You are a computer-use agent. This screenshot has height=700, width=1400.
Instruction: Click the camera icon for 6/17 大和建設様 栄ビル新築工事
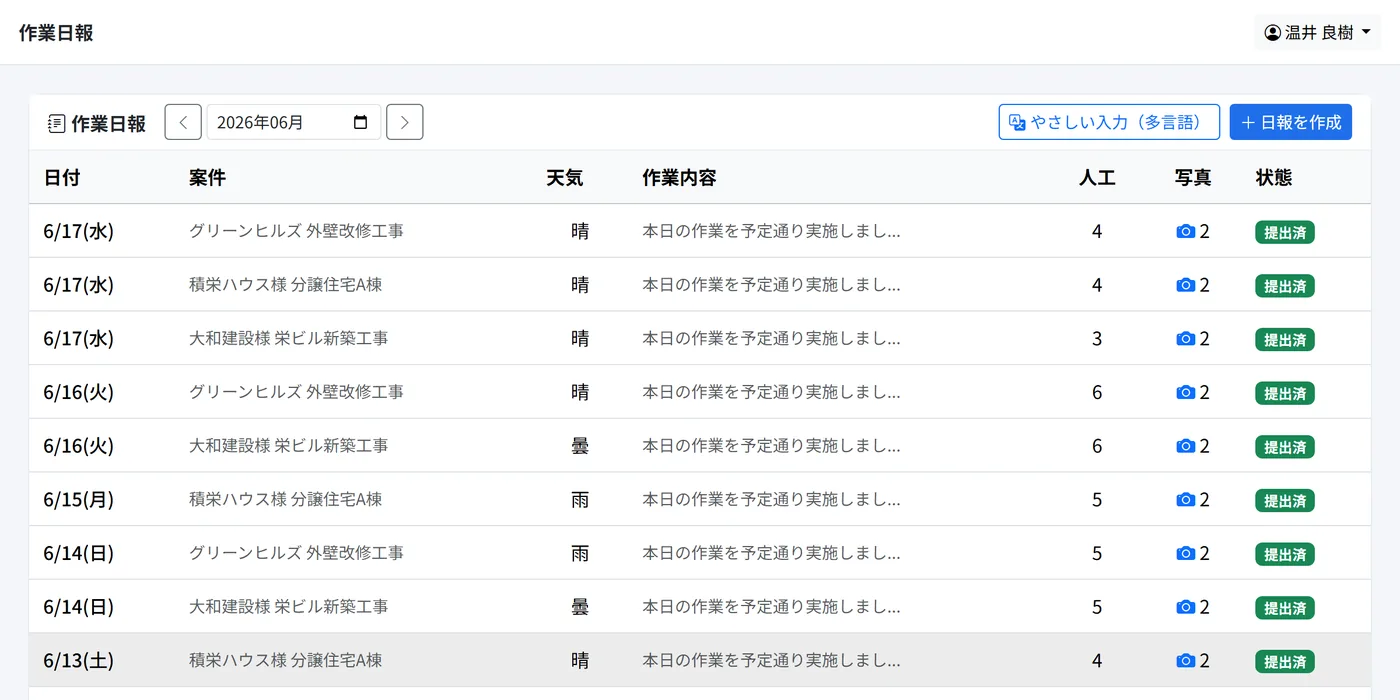click(1186, 339)
